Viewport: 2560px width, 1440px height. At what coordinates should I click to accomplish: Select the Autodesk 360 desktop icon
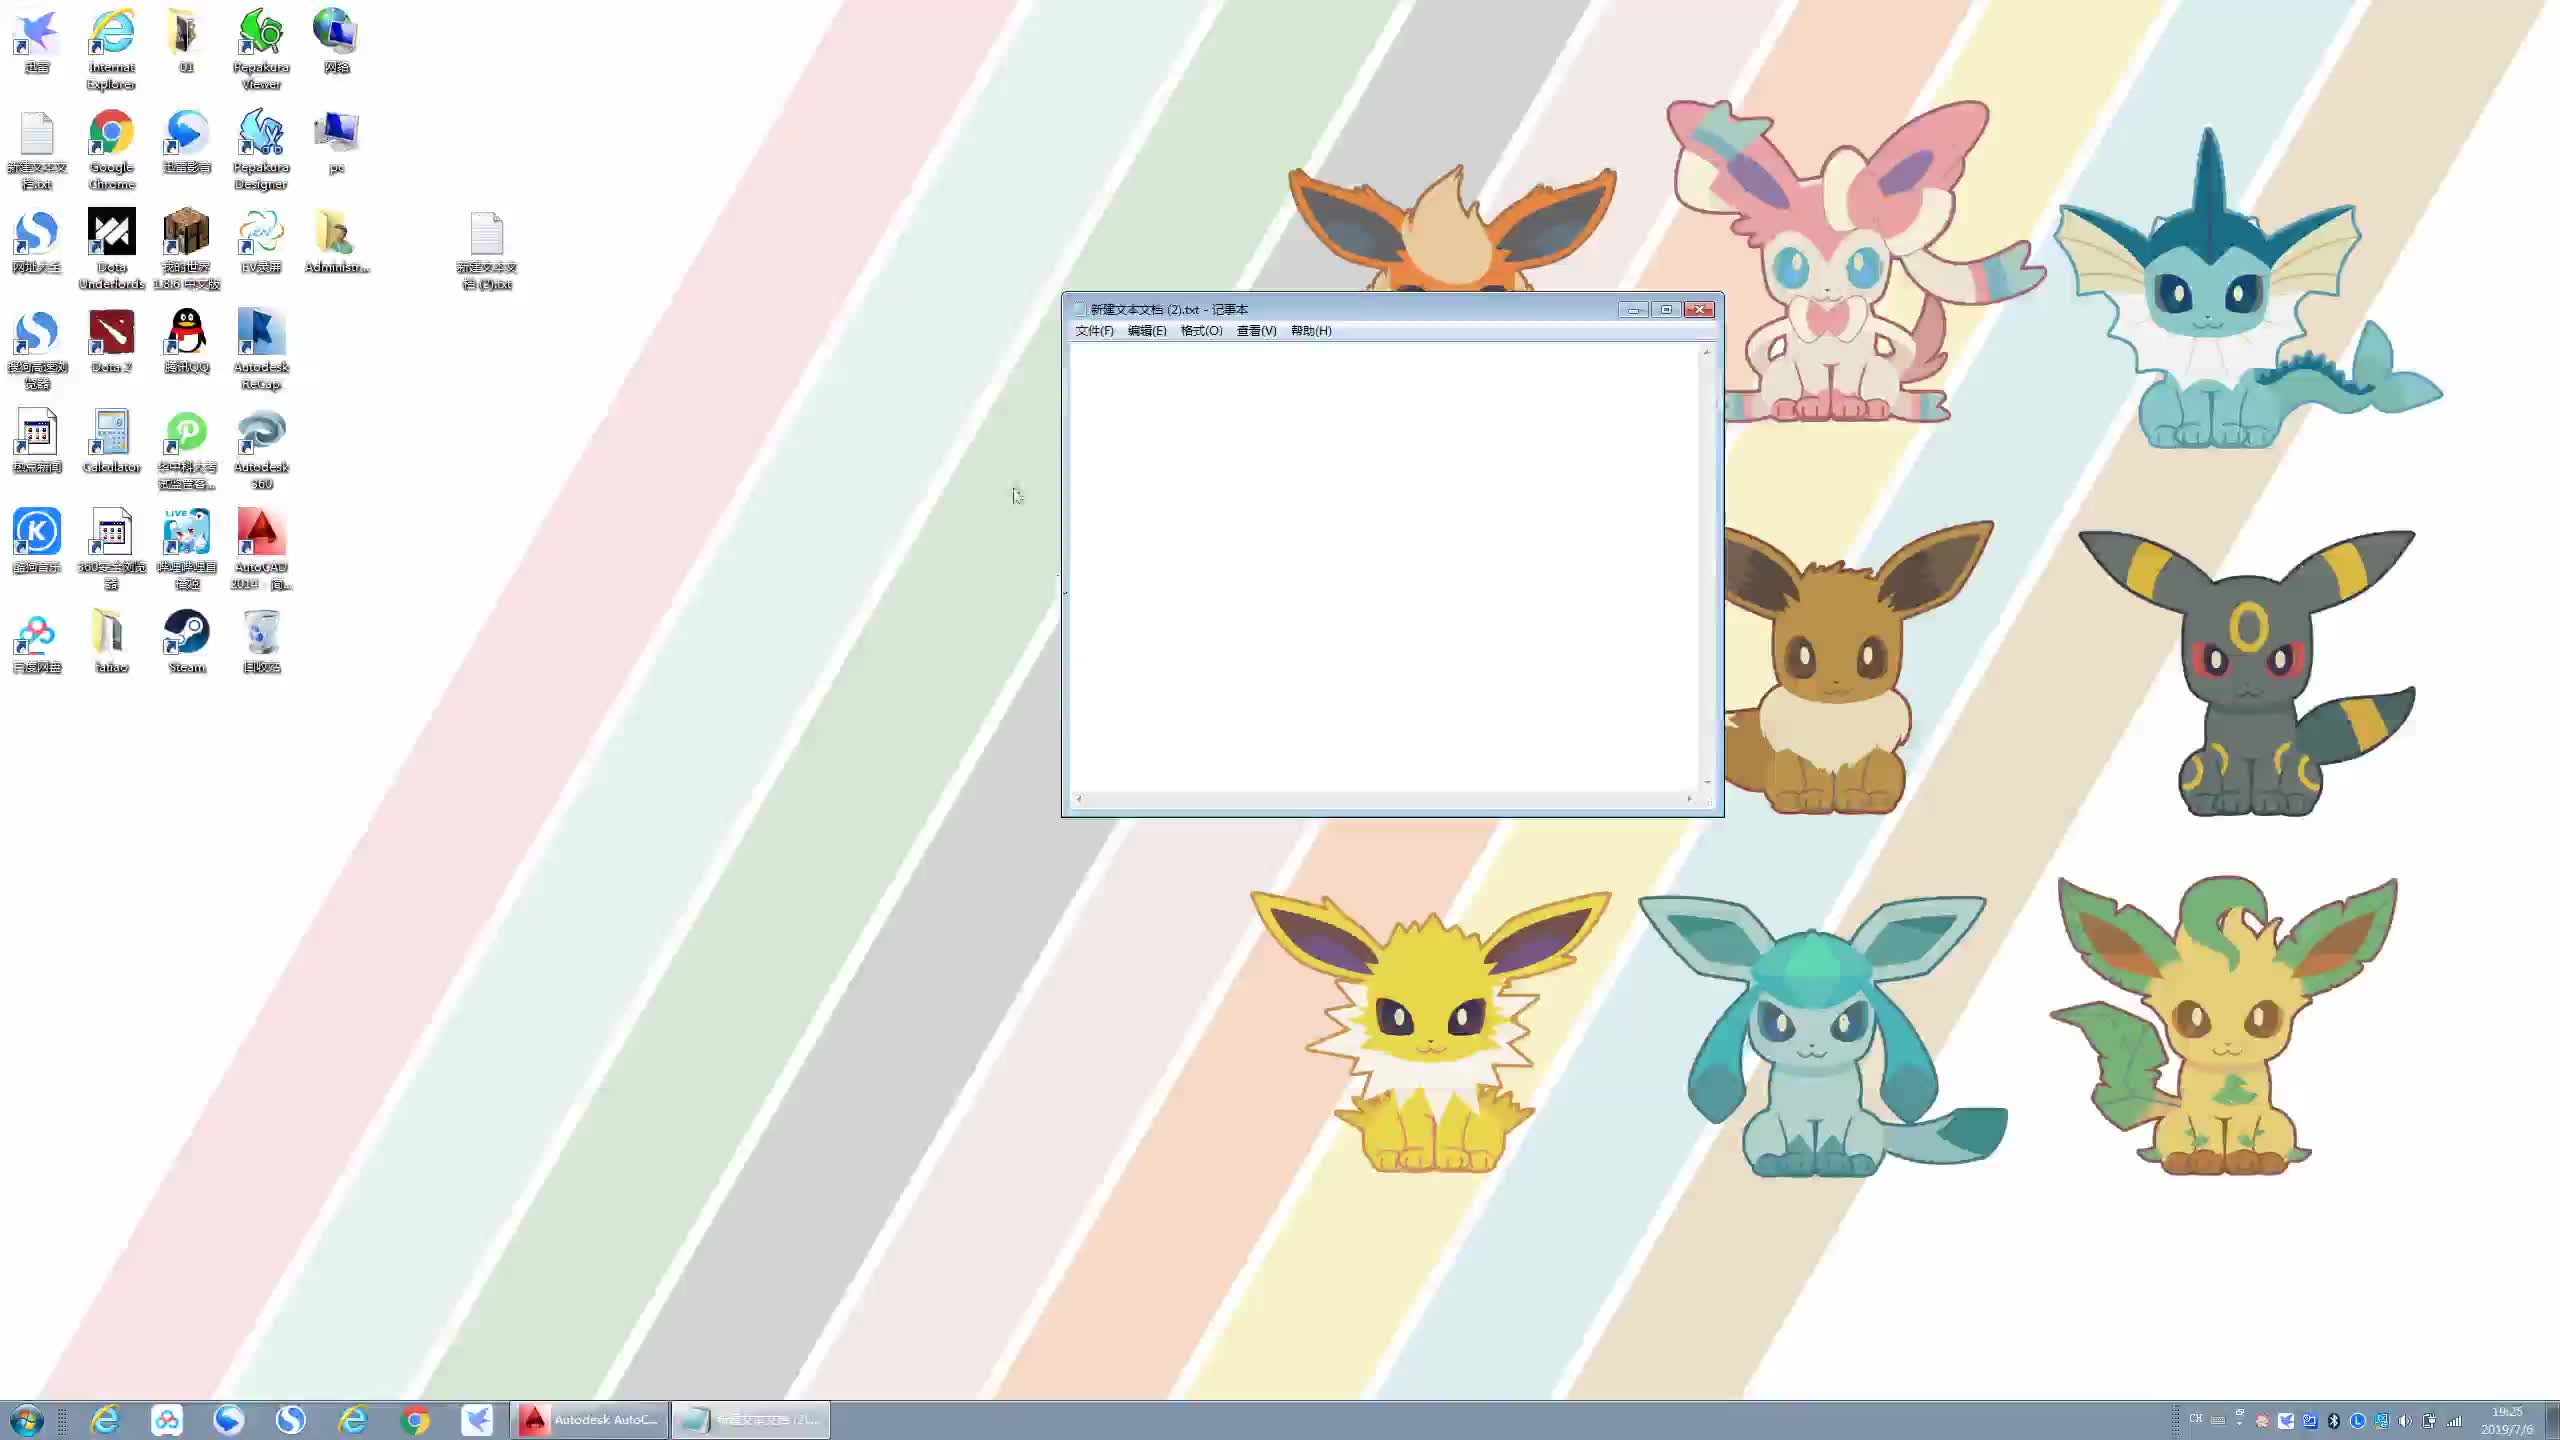[261, 450]
